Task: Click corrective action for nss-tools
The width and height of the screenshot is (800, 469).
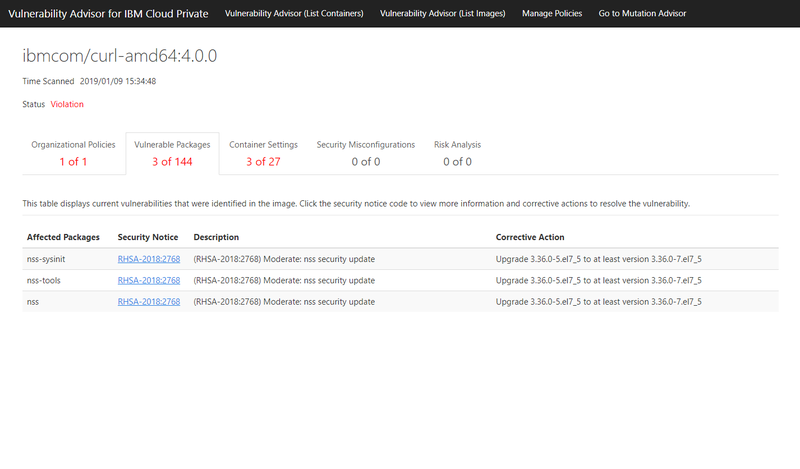Action: point(598,280)
